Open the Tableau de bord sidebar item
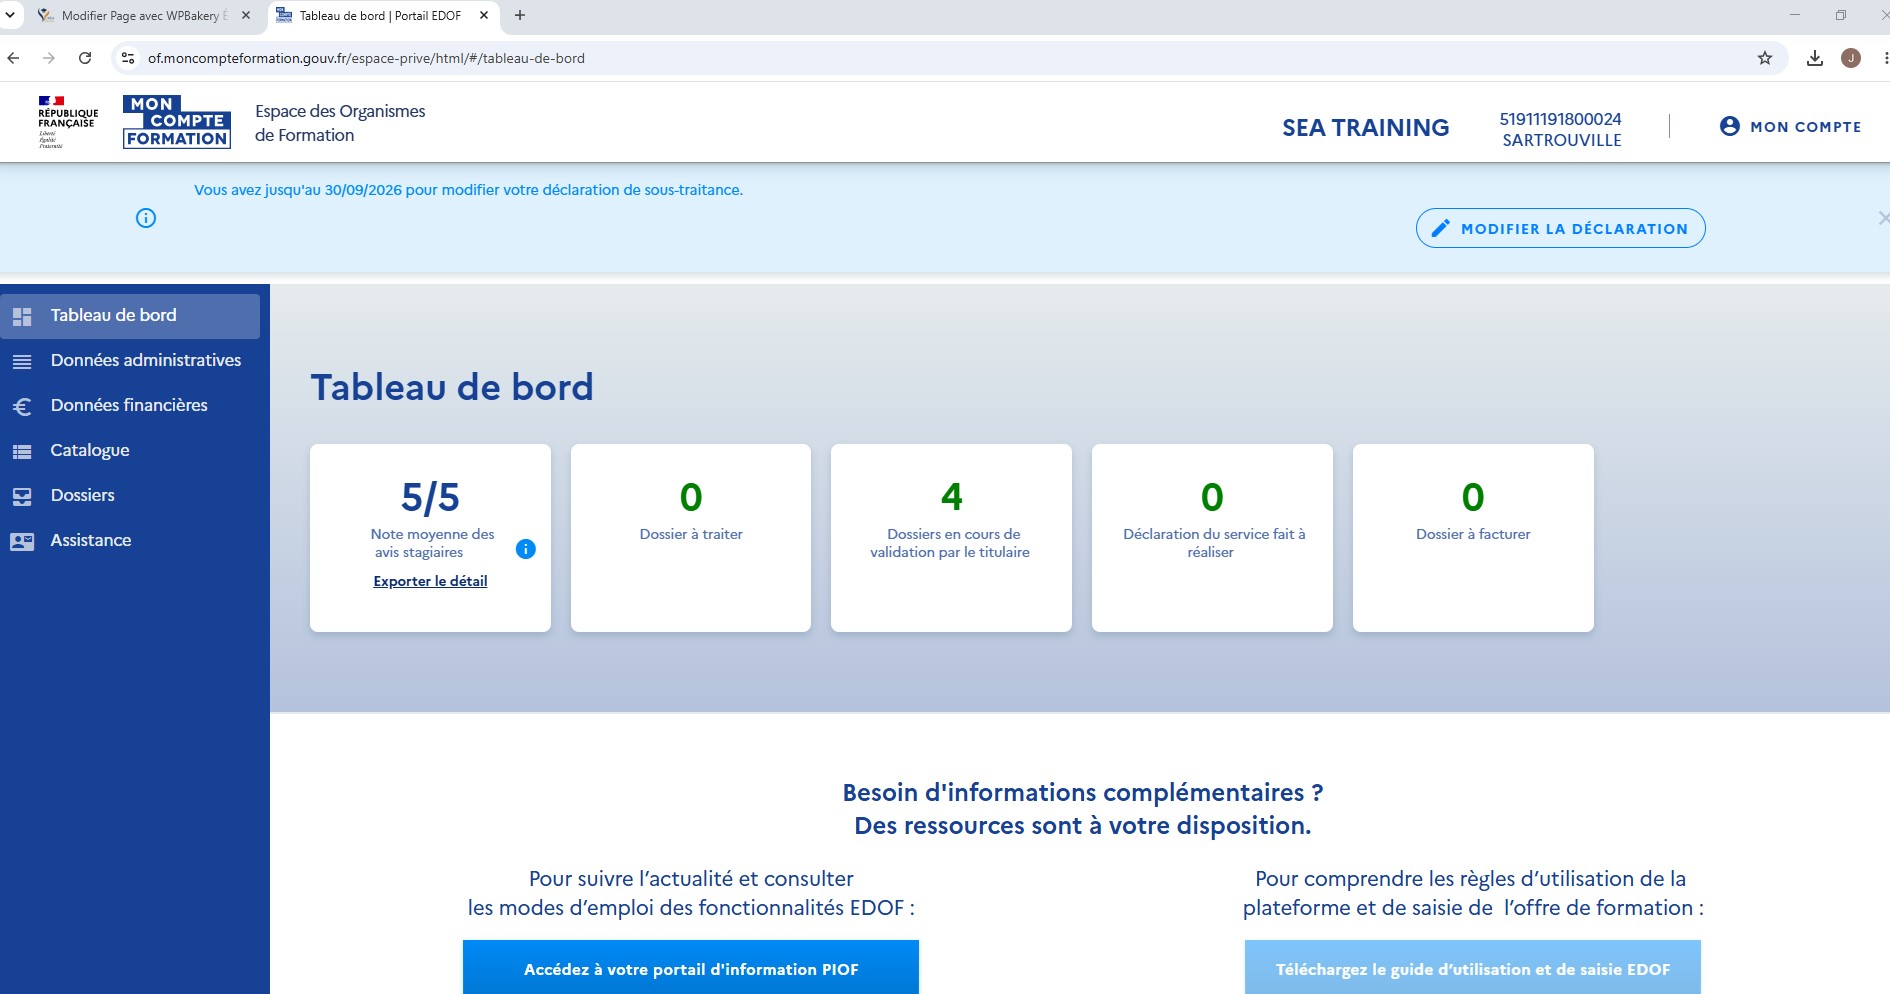This screenshot has height=994, width=1890. tap(130, 316)
